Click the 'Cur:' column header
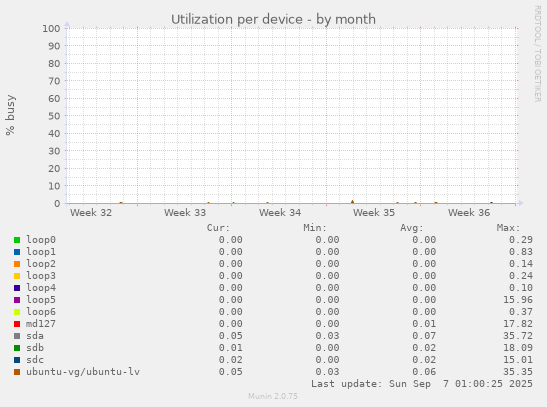547x407 pixels. [218, 228]
